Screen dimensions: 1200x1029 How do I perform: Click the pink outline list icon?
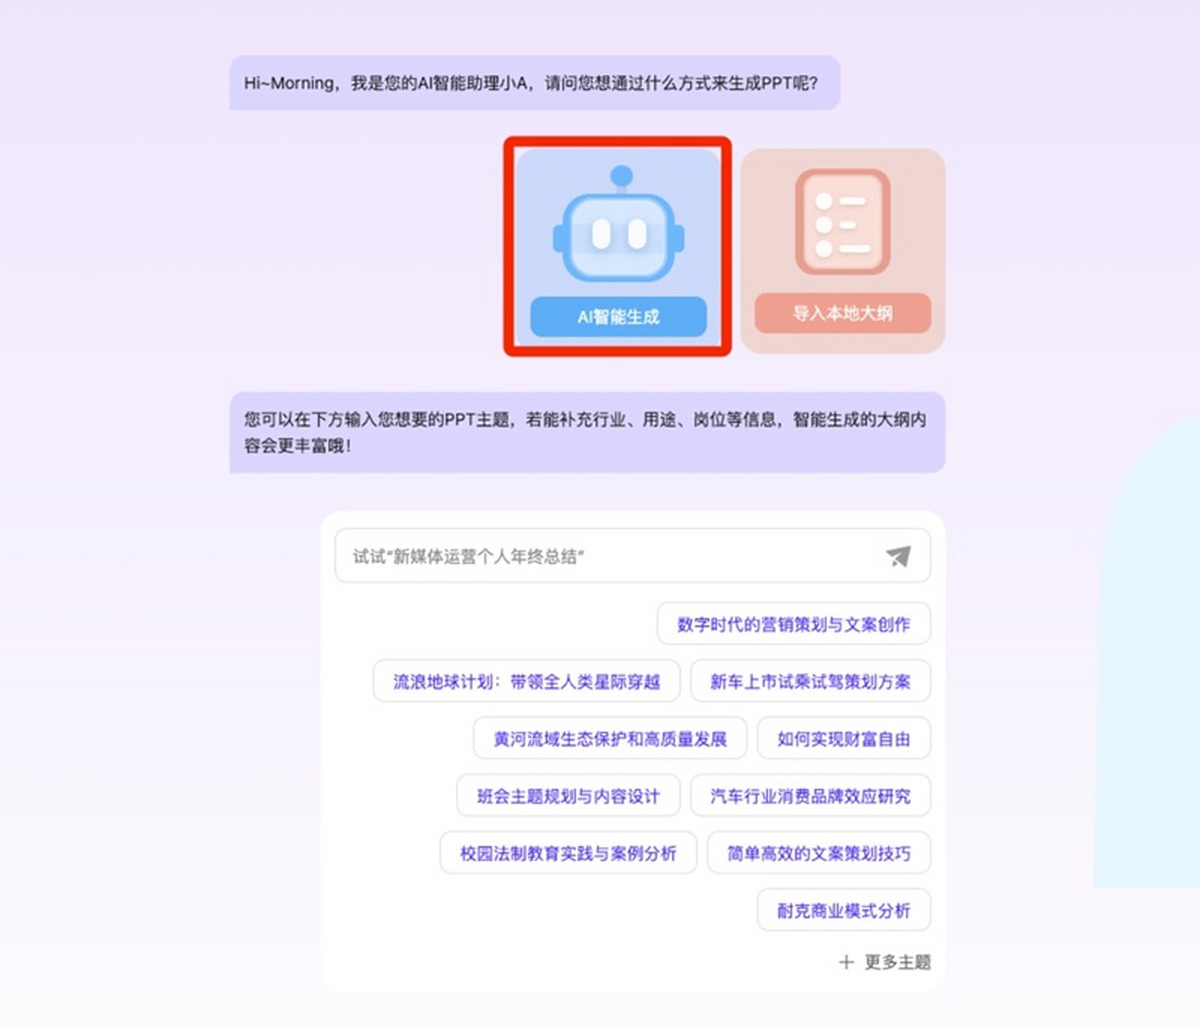click(x=842, y=222)
